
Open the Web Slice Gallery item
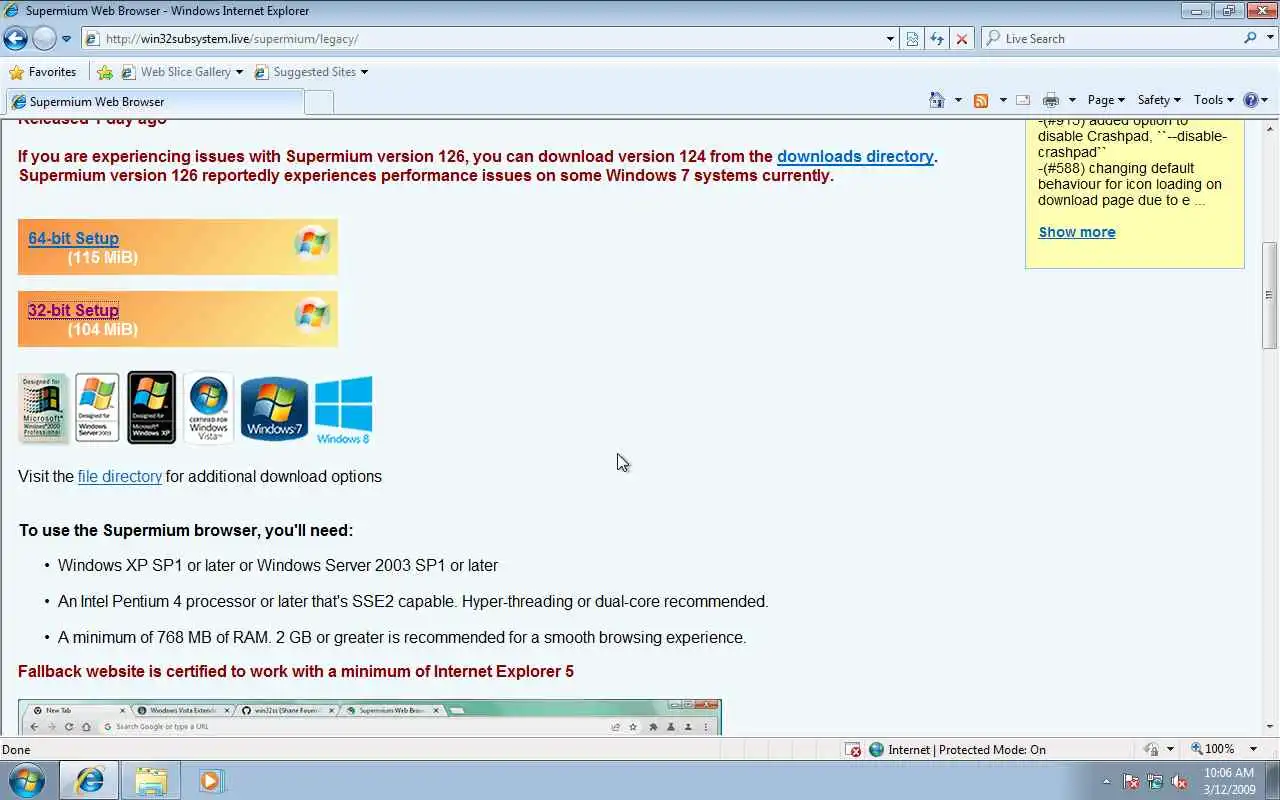(x=181, y=72)
